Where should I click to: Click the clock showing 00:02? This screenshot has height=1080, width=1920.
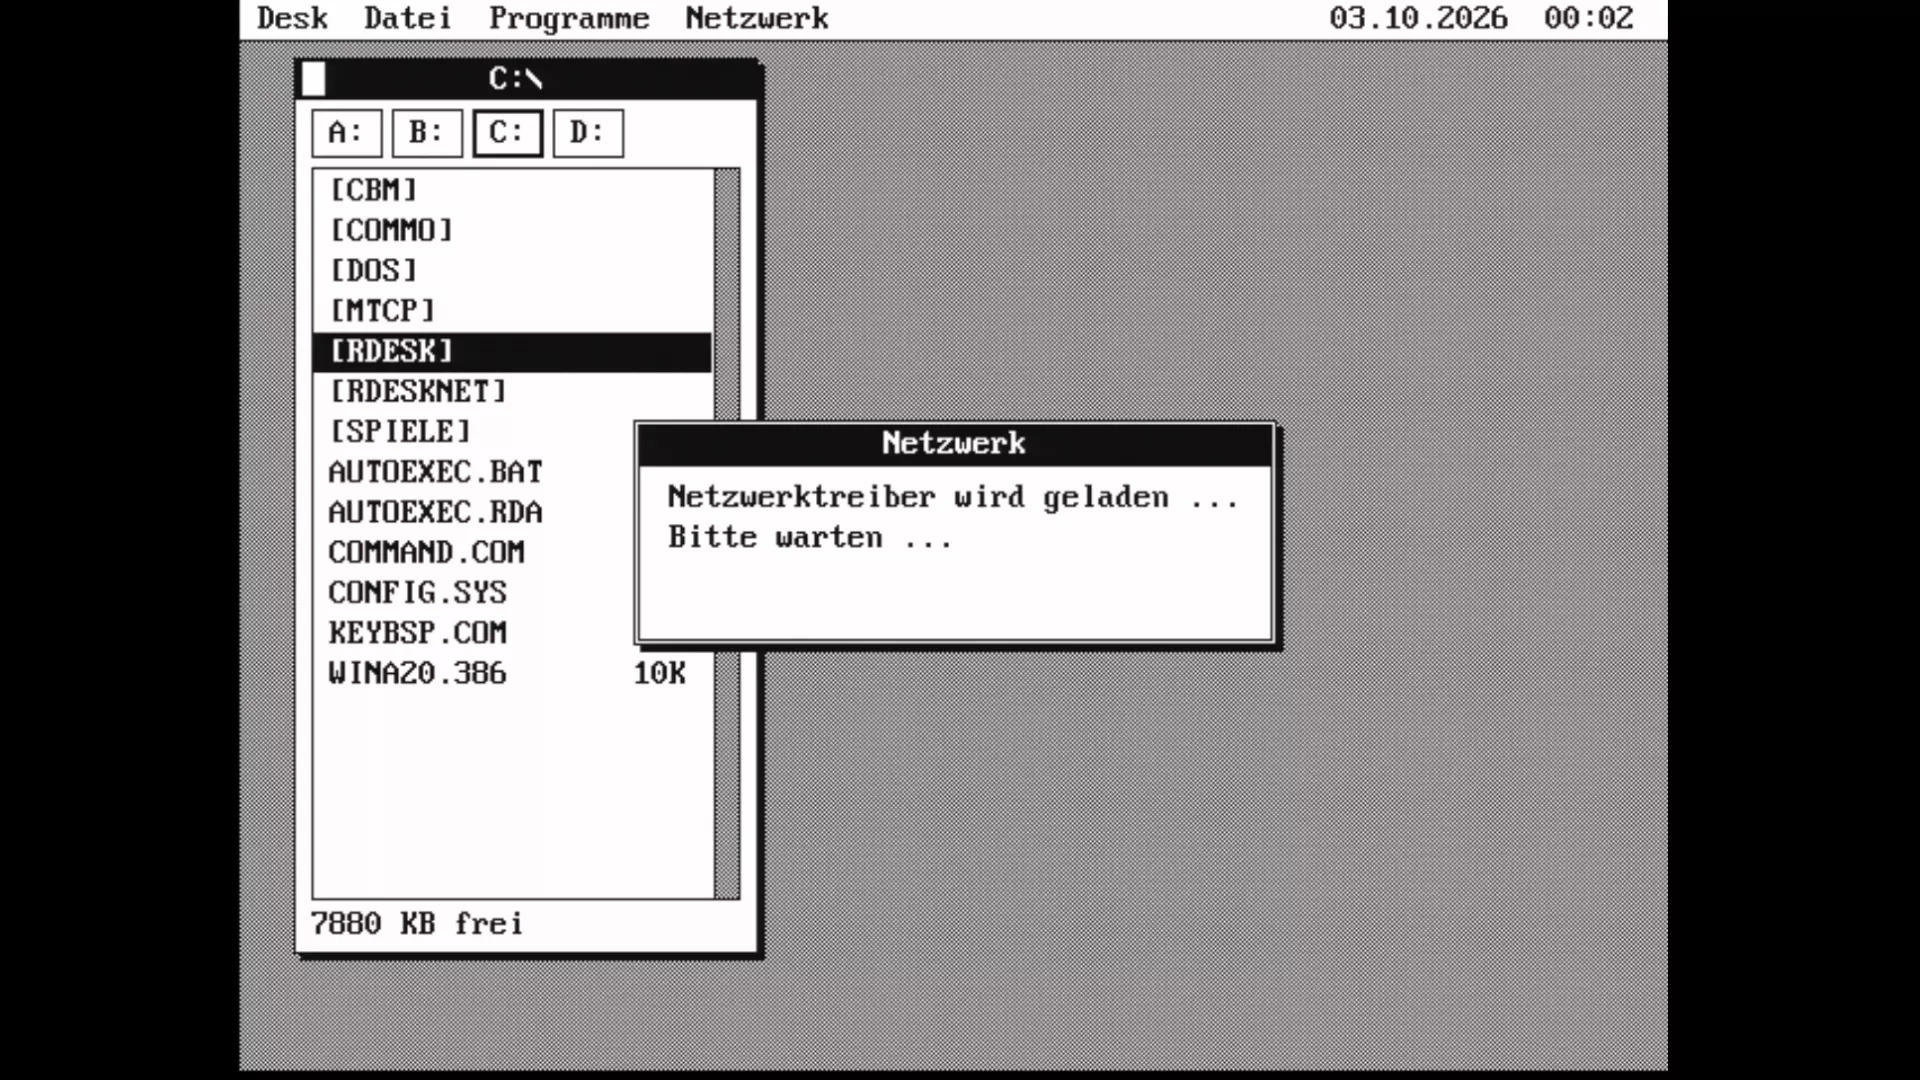pos(1588,18)
